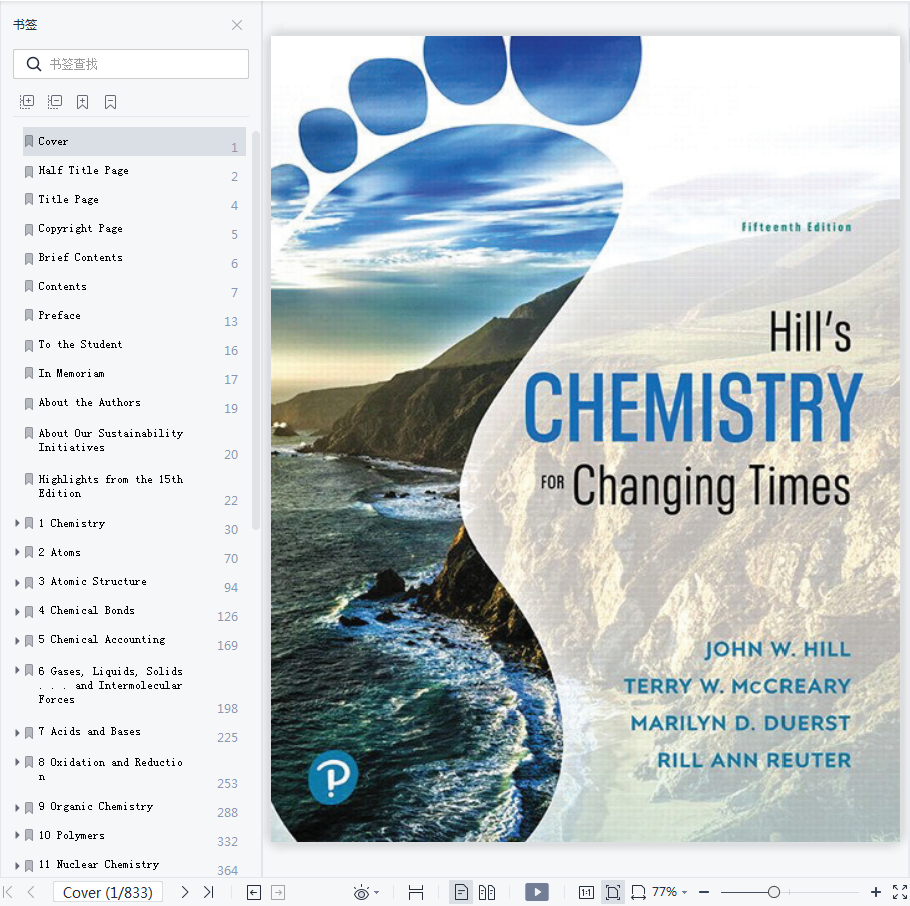Click the book cover page
Viewport: 910px width, 906px height.
click(585, 439)
